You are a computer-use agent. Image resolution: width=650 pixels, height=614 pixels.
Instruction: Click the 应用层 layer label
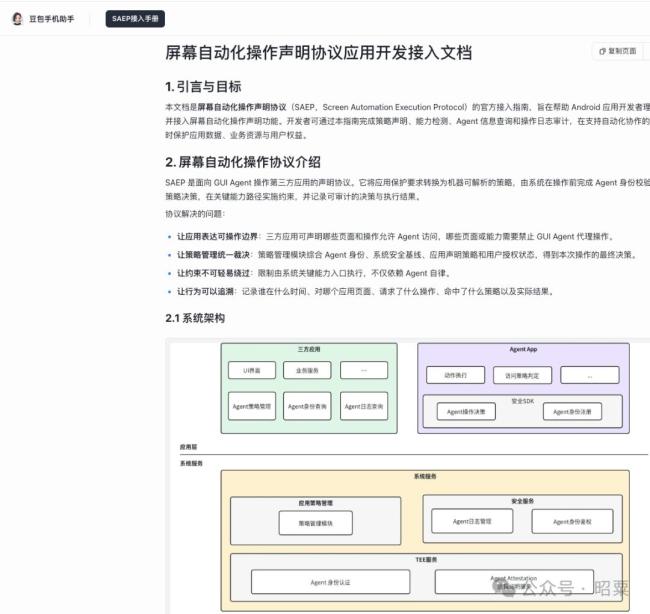tap(188, 447)
